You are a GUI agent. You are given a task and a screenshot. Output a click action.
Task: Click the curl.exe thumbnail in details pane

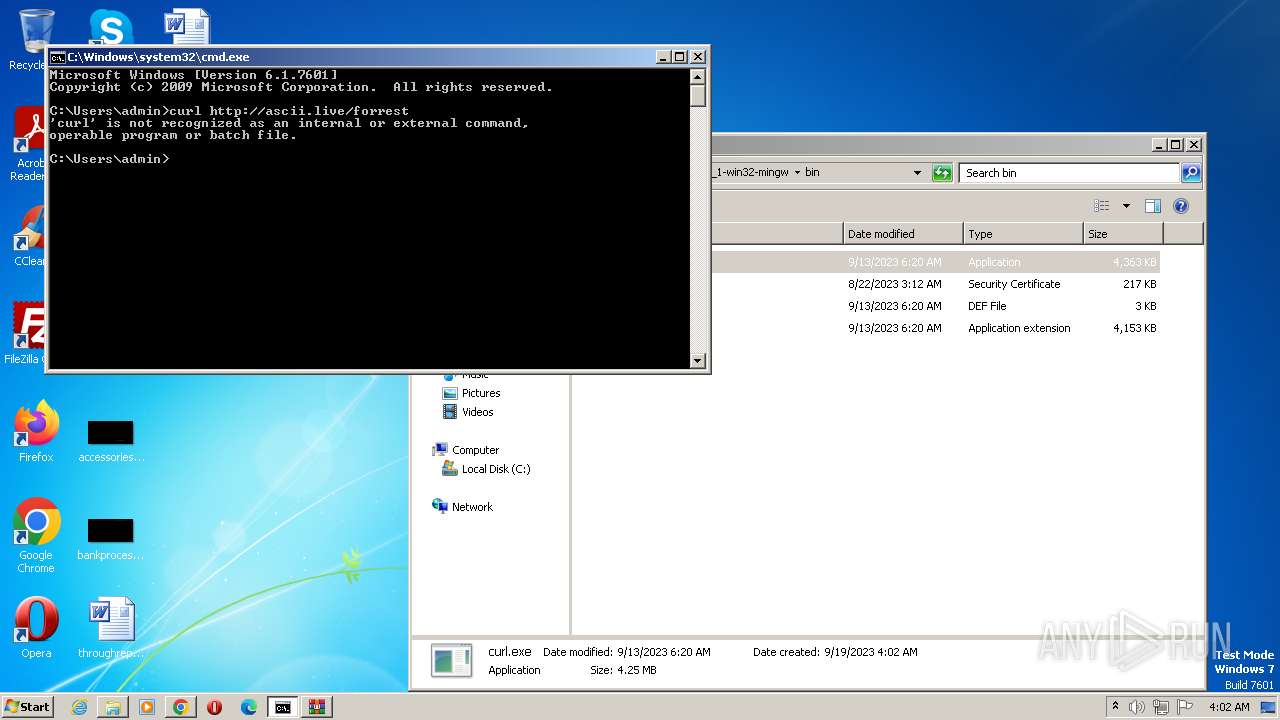coord(451,661)
